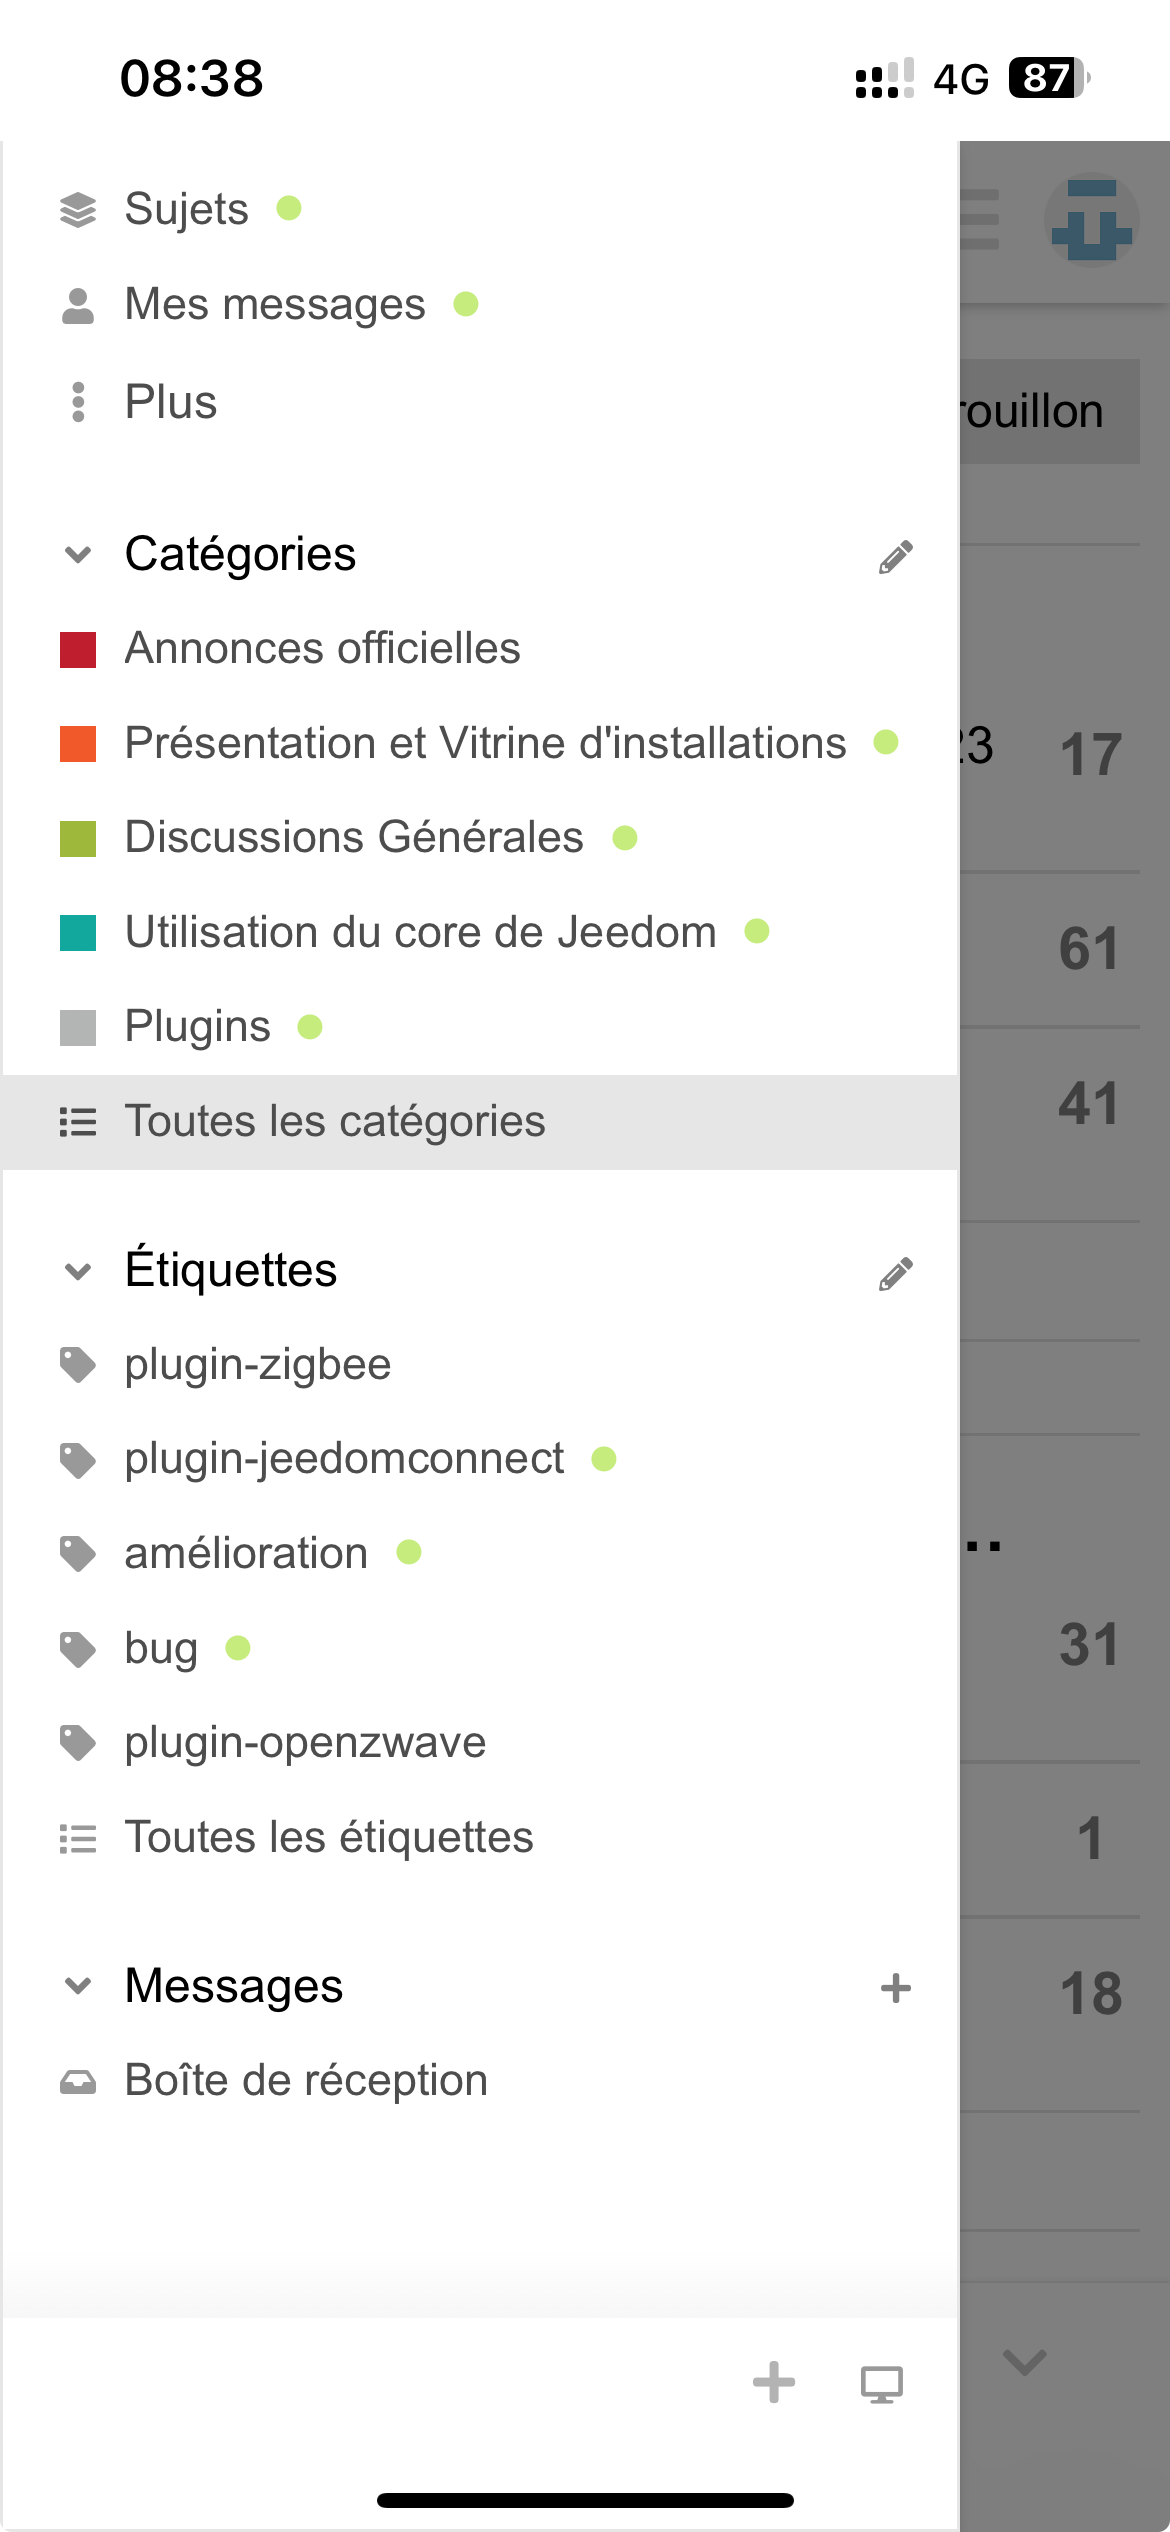
Task: Select the Discussions Générales category
Action: point(353,837)
